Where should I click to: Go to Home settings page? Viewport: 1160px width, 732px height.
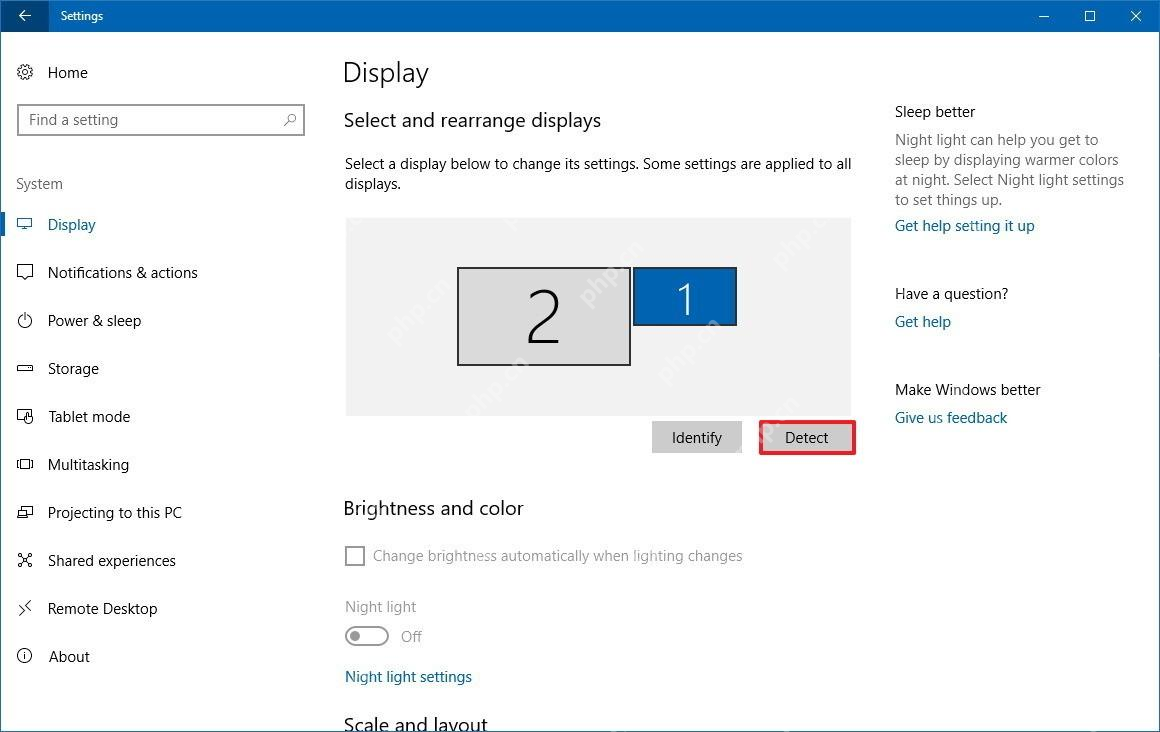pos(67,73)
